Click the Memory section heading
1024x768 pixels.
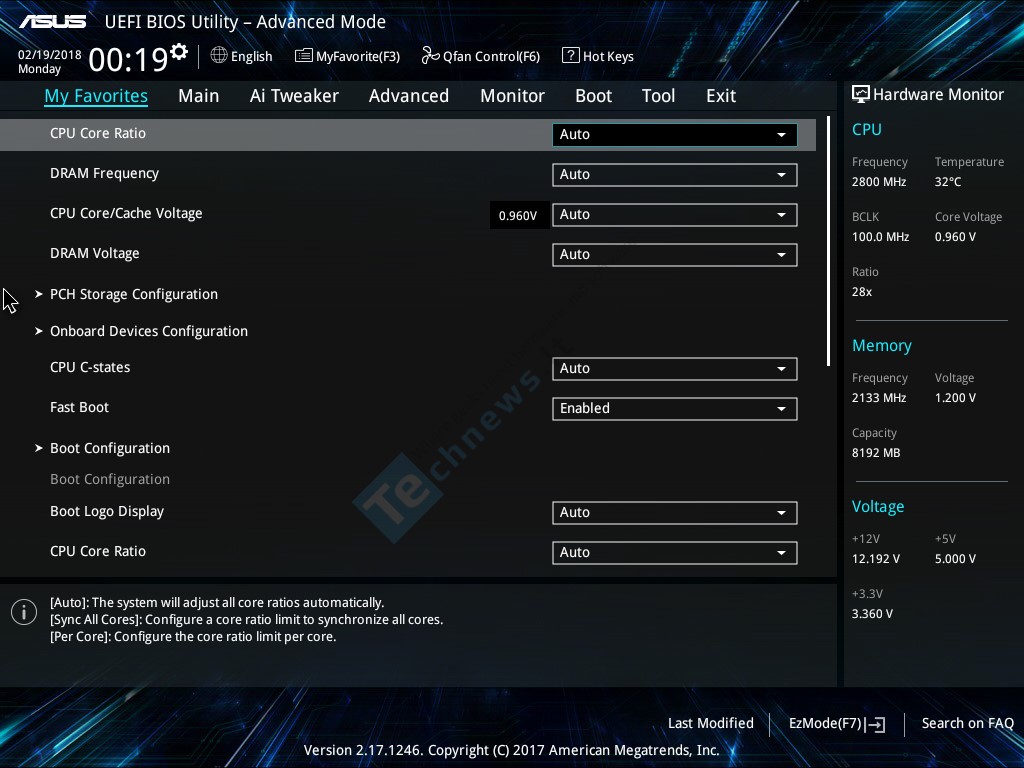coord(882,345)
